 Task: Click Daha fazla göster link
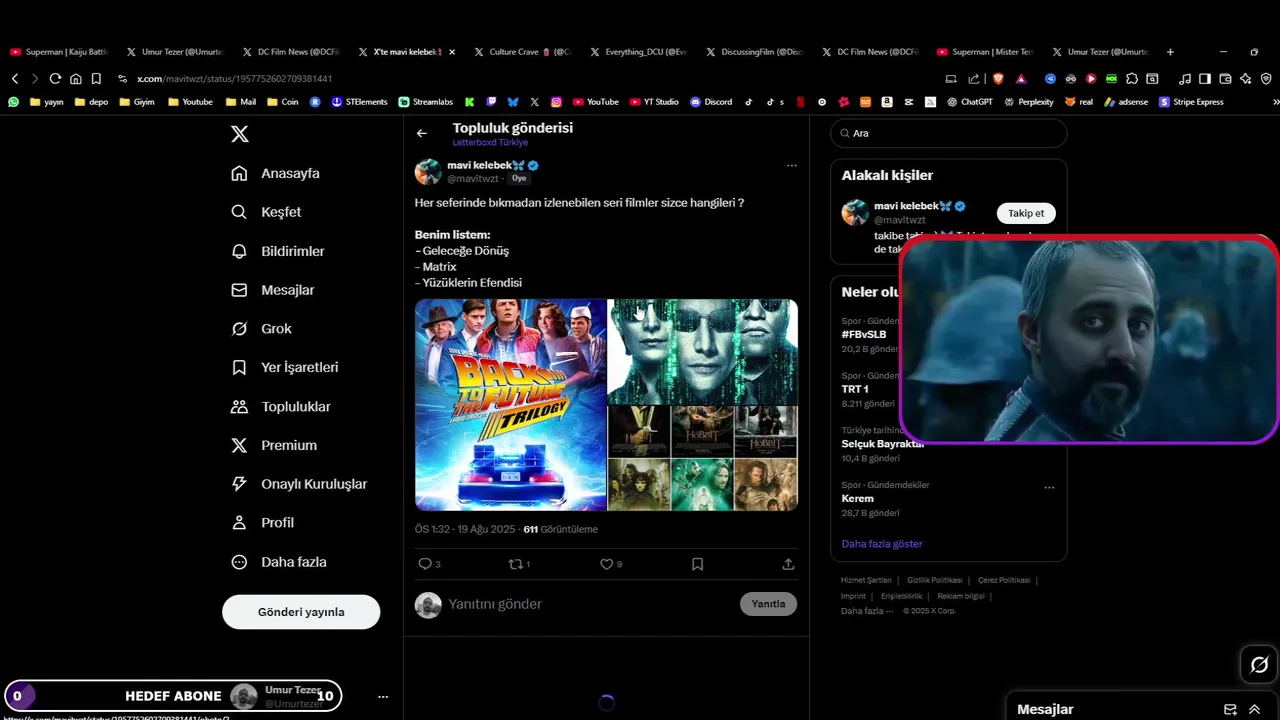[x=881, y=544]
